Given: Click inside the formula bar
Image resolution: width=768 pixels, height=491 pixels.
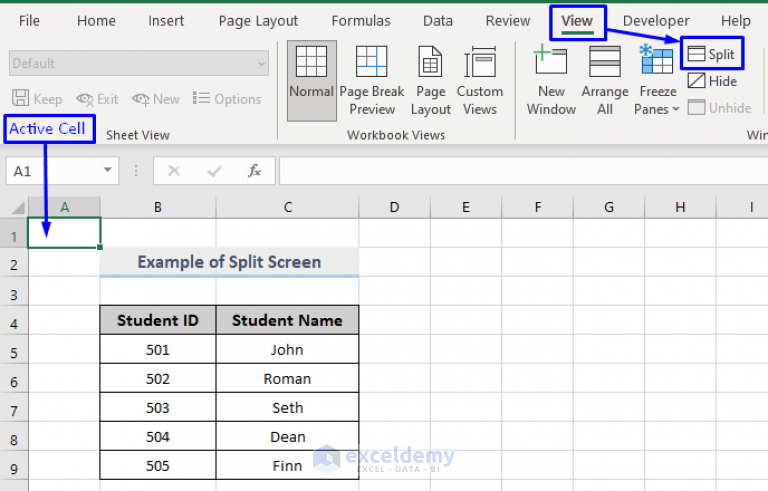Looking at the screenshot, I should tap(523, 171).
